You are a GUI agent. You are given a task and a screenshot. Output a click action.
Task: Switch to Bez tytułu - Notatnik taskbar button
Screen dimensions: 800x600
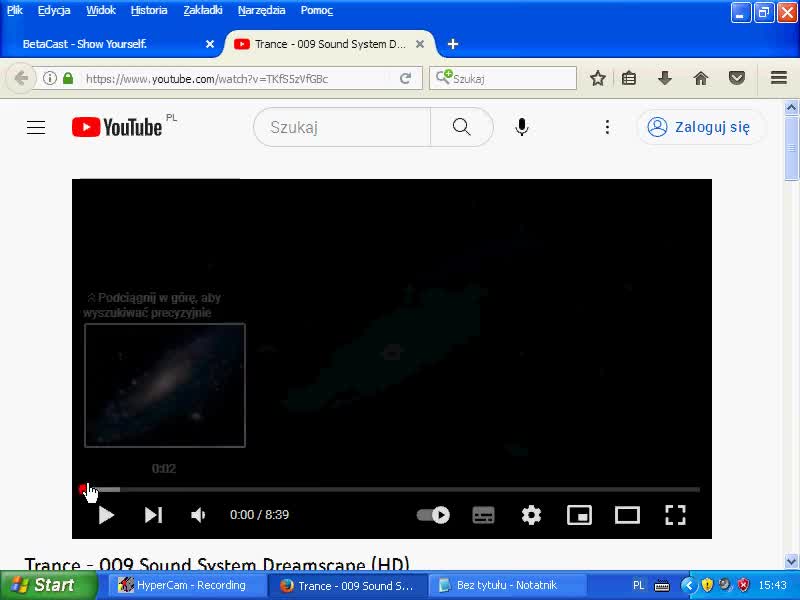click(506, 585)
